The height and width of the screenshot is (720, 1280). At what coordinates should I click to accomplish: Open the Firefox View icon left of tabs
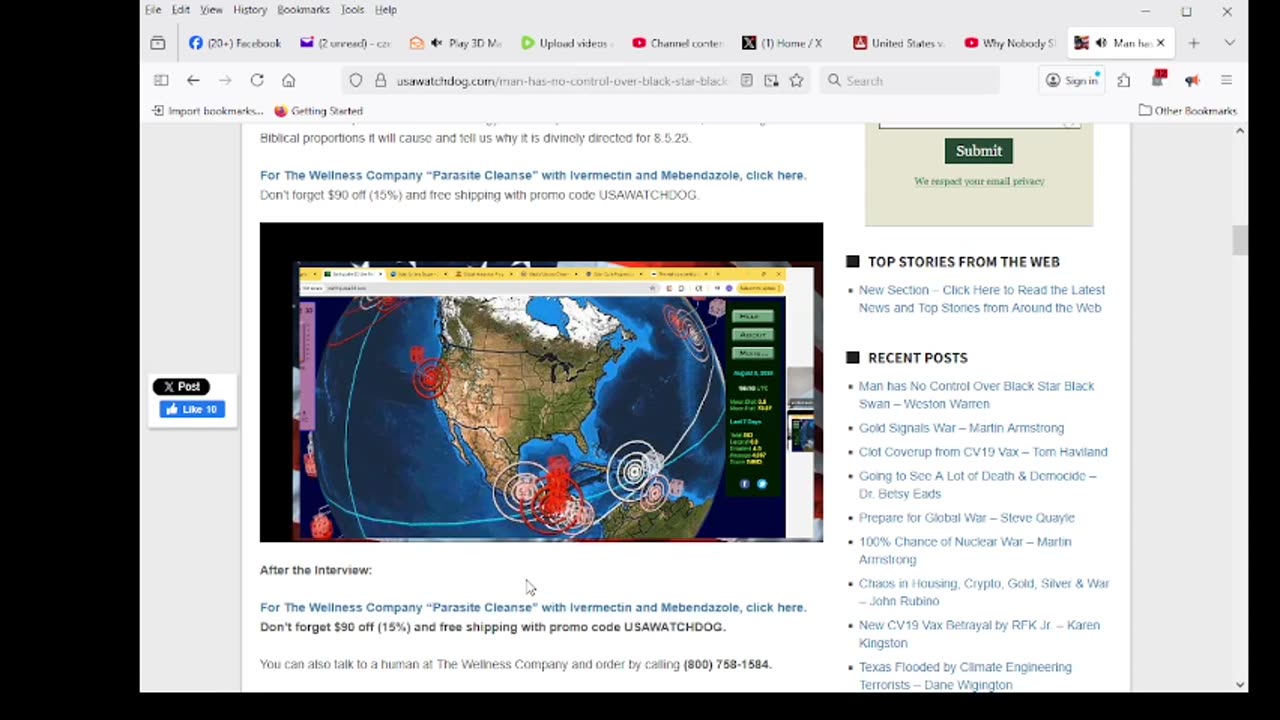[158, 43]
